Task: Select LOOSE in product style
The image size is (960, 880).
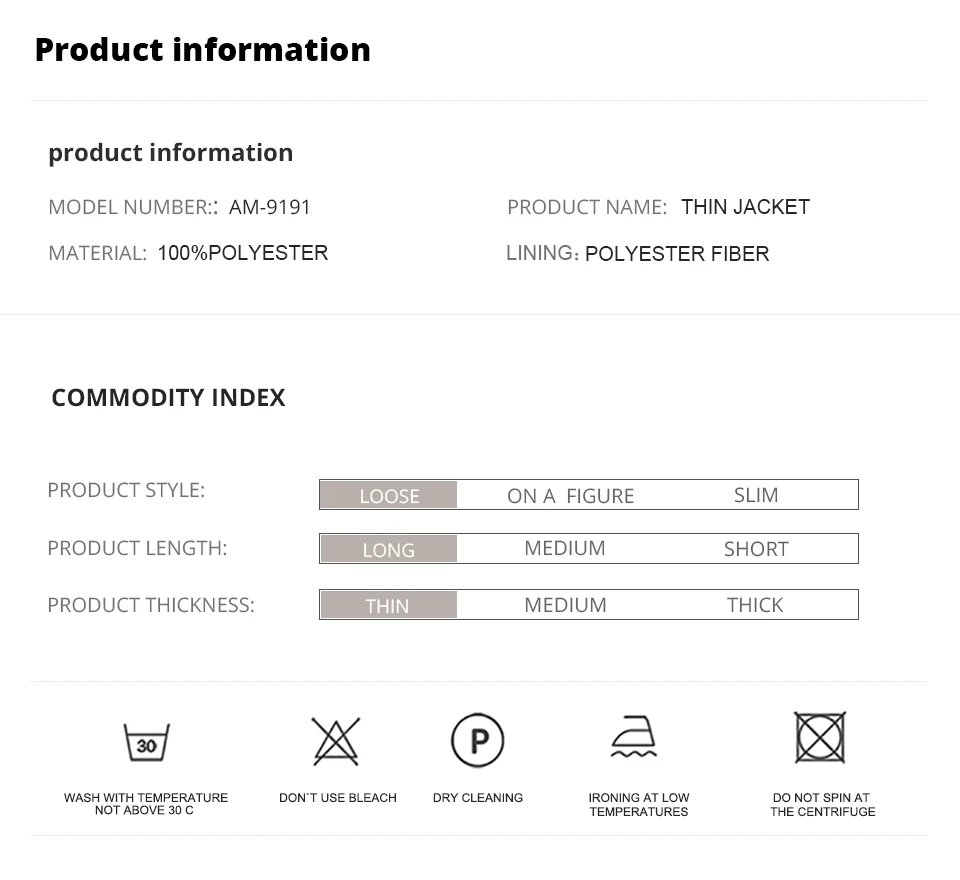Action: [389, 495]
